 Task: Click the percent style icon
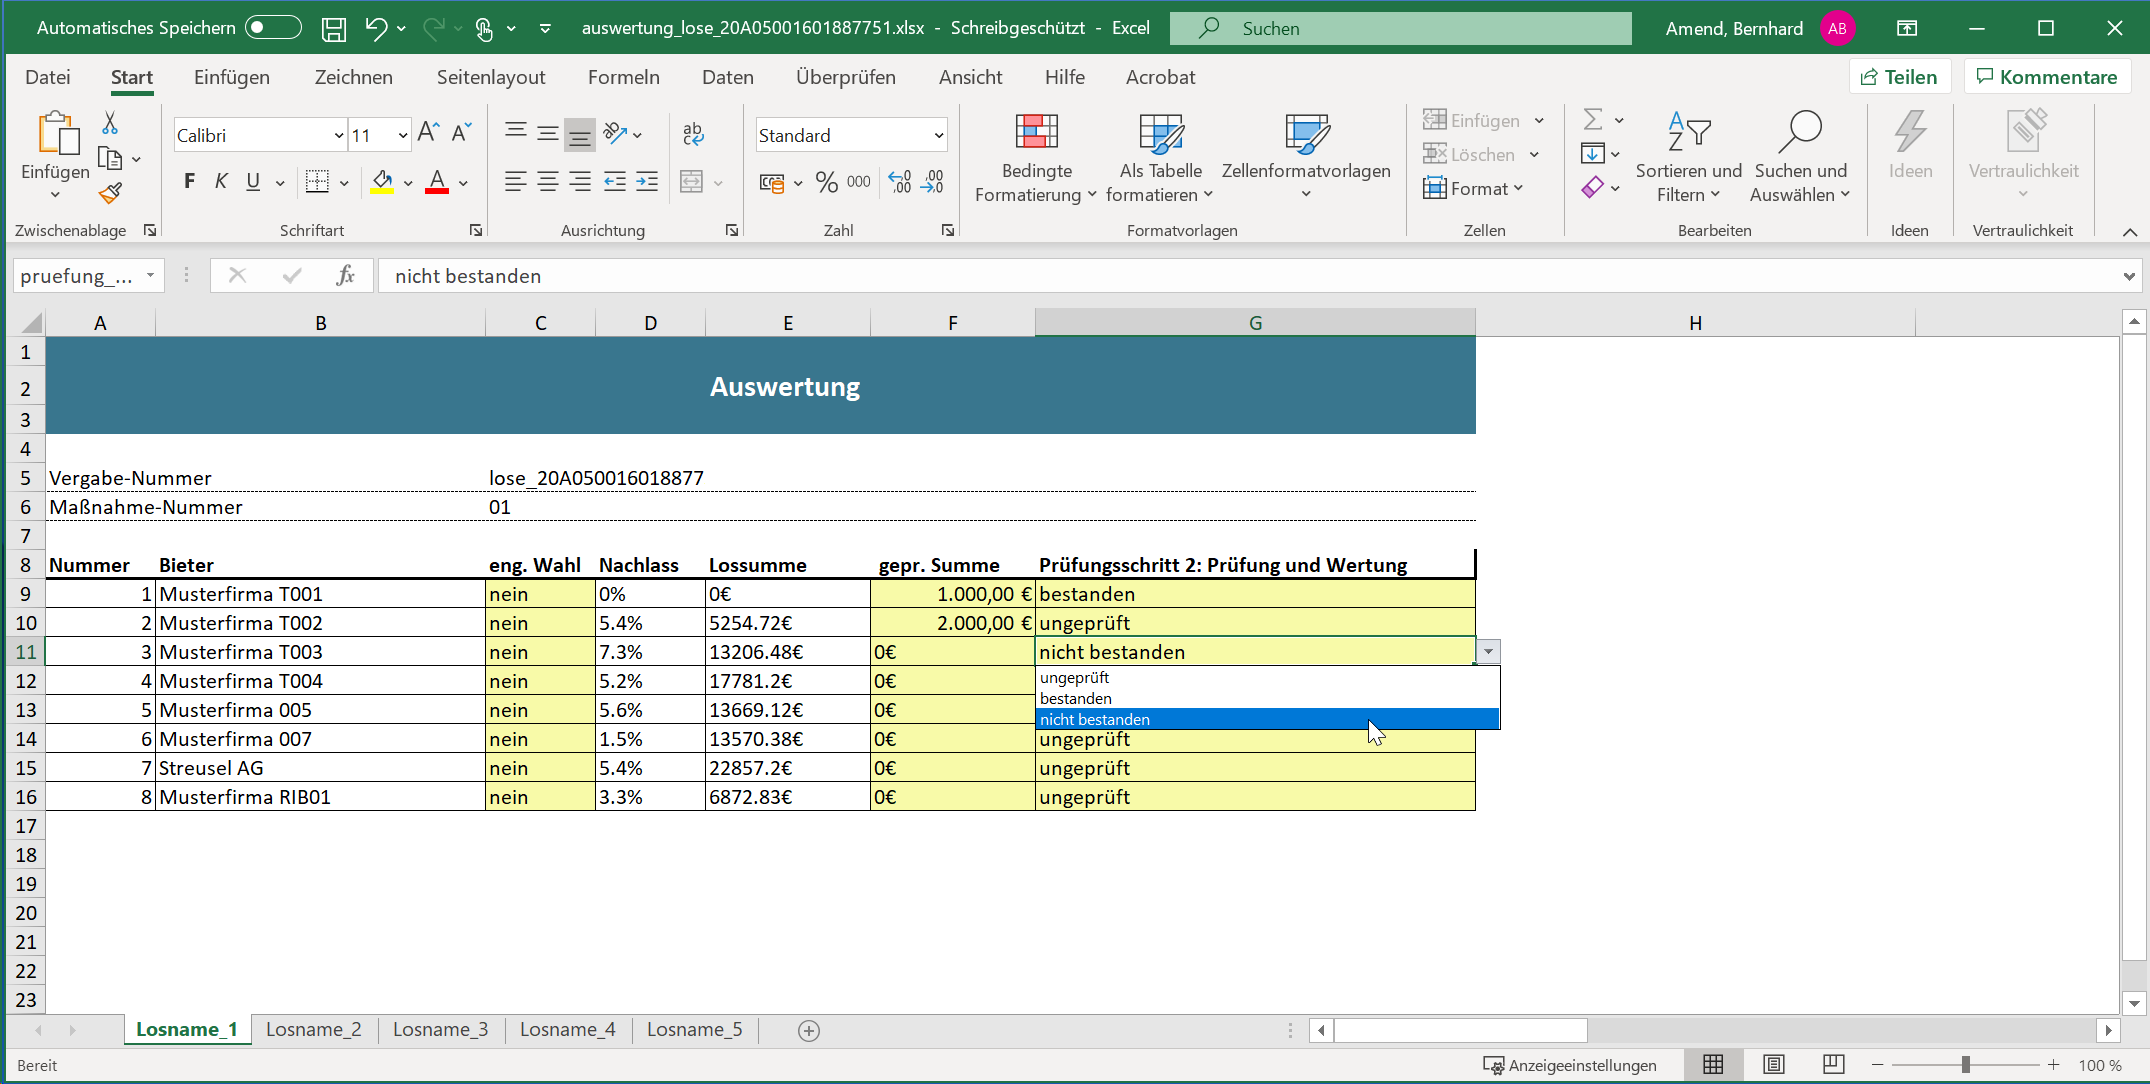[826, 182]
